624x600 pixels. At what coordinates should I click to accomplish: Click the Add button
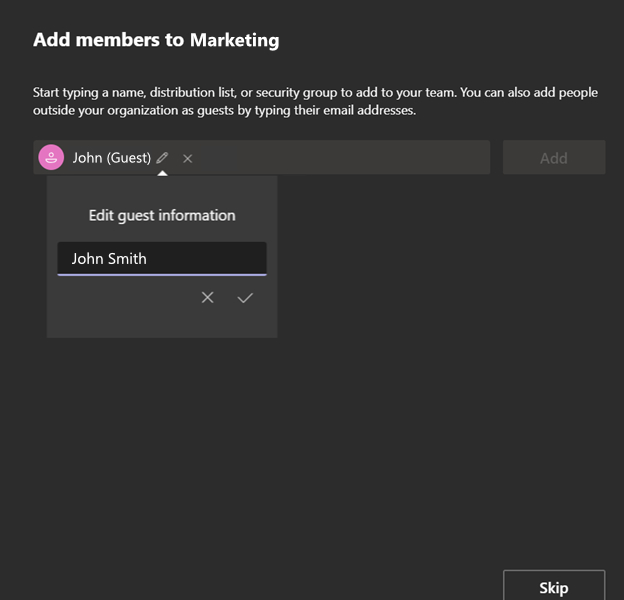point(554,157)
